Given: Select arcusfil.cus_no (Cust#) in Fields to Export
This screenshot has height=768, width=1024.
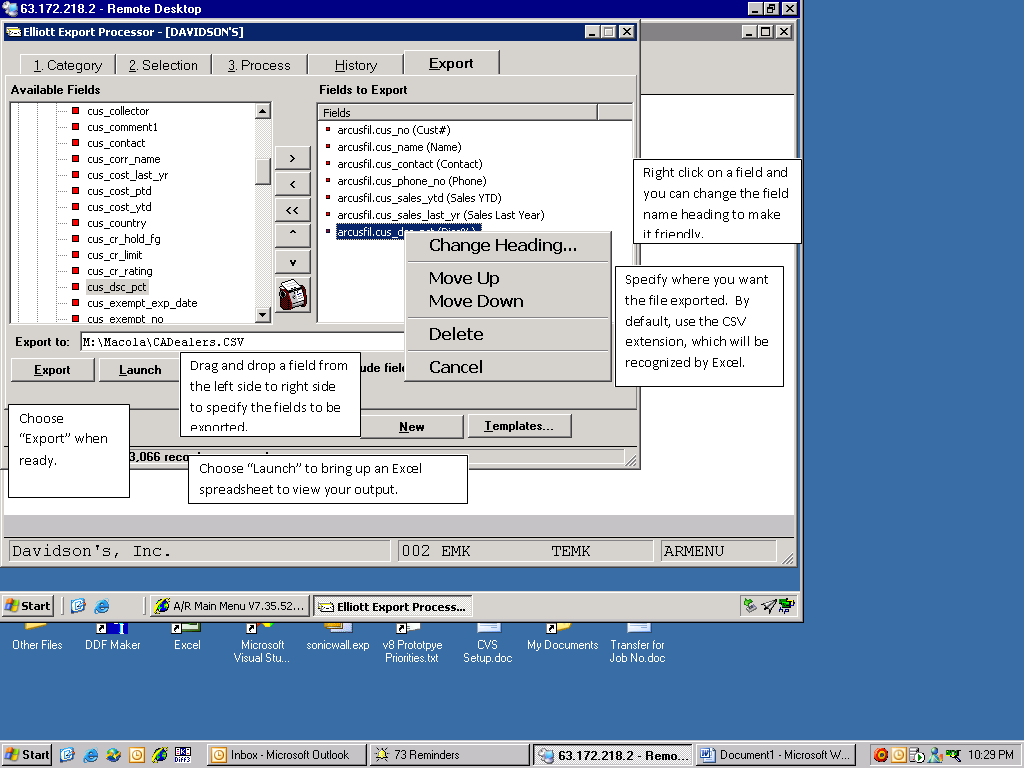Looking at the screenshot, I should (394, 130).
